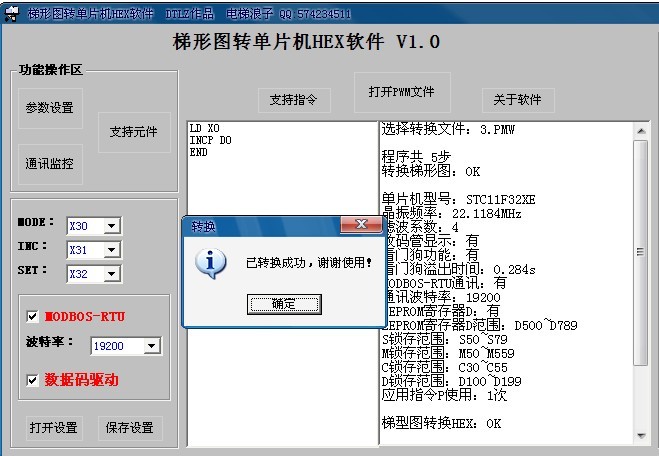Open the SET dropdown showing X32

[111, 272]
